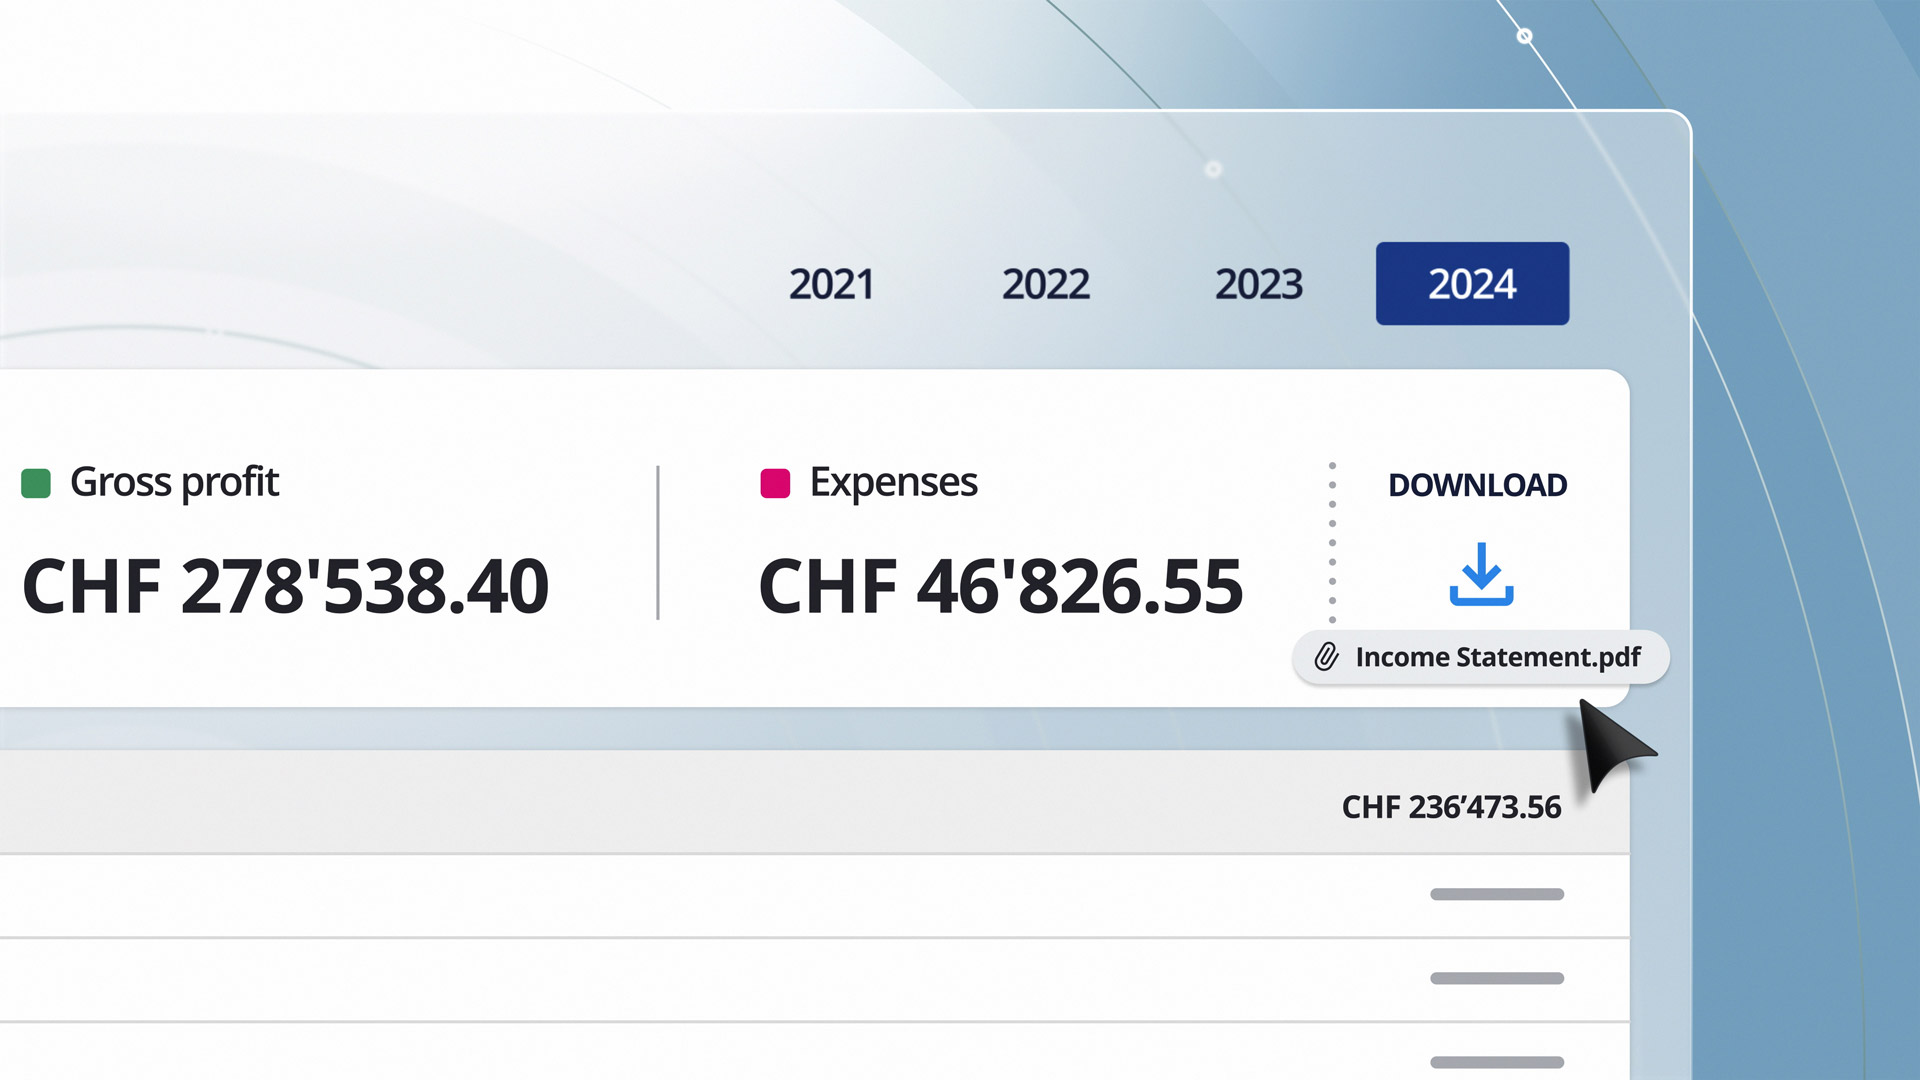Click the paperclip attachment icon
The width and height of the screenshot is (1920, 1080).
click(1326, 657)
